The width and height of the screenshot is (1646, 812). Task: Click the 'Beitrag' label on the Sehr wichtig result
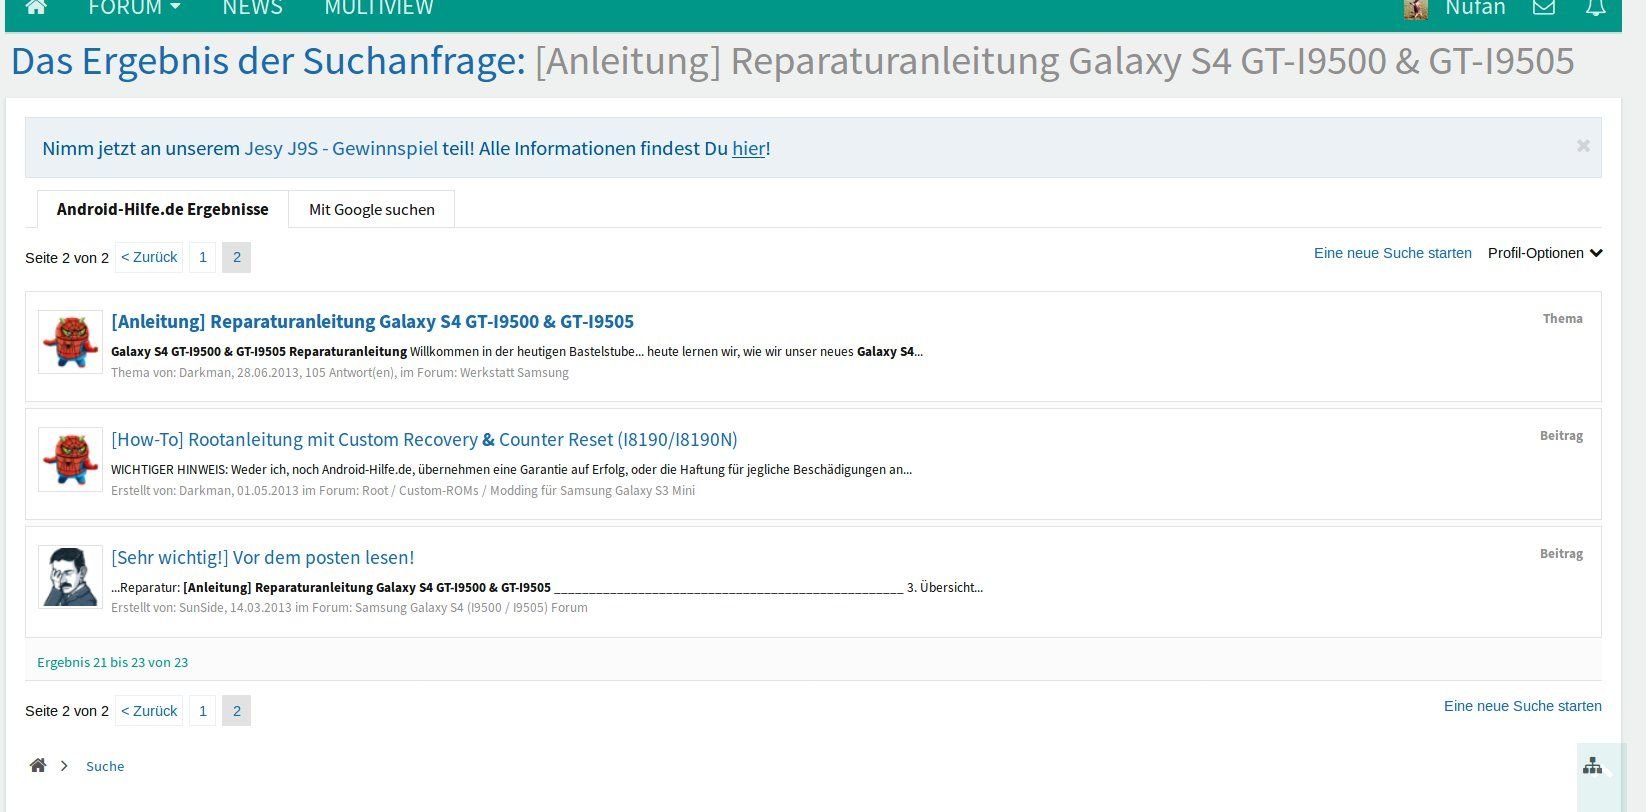tap(1561, 553)
